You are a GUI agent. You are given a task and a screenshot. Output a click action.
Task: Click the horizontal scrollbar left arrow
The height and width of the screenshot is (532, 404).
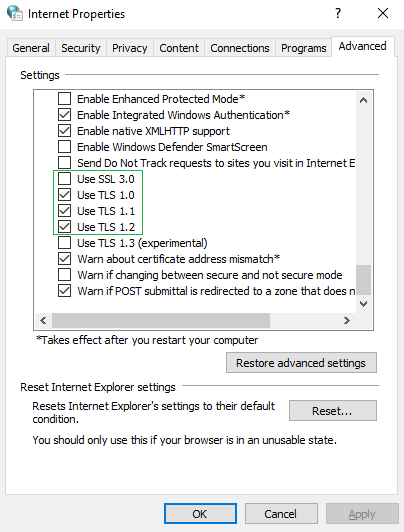pyautogui.click(x=43, y=321)
